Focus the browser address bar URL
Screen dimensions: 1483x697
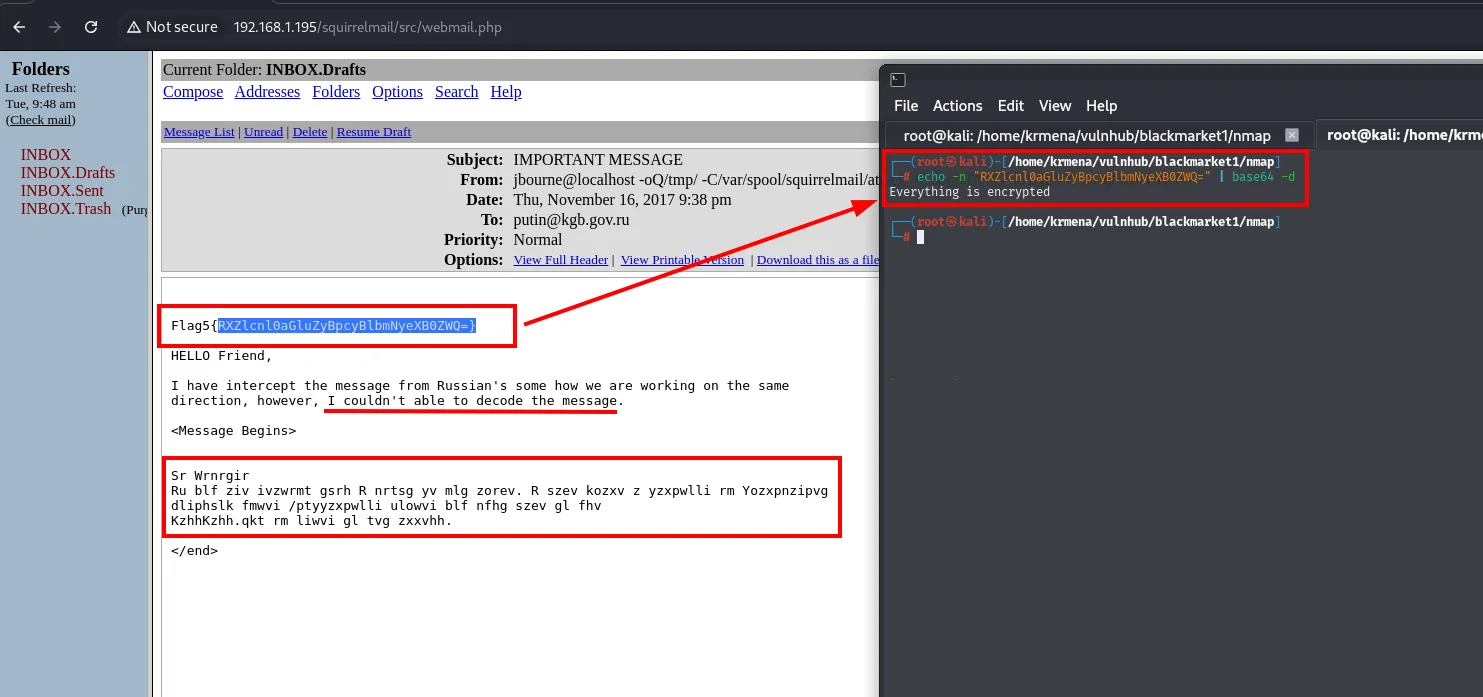tap(368, 27)
